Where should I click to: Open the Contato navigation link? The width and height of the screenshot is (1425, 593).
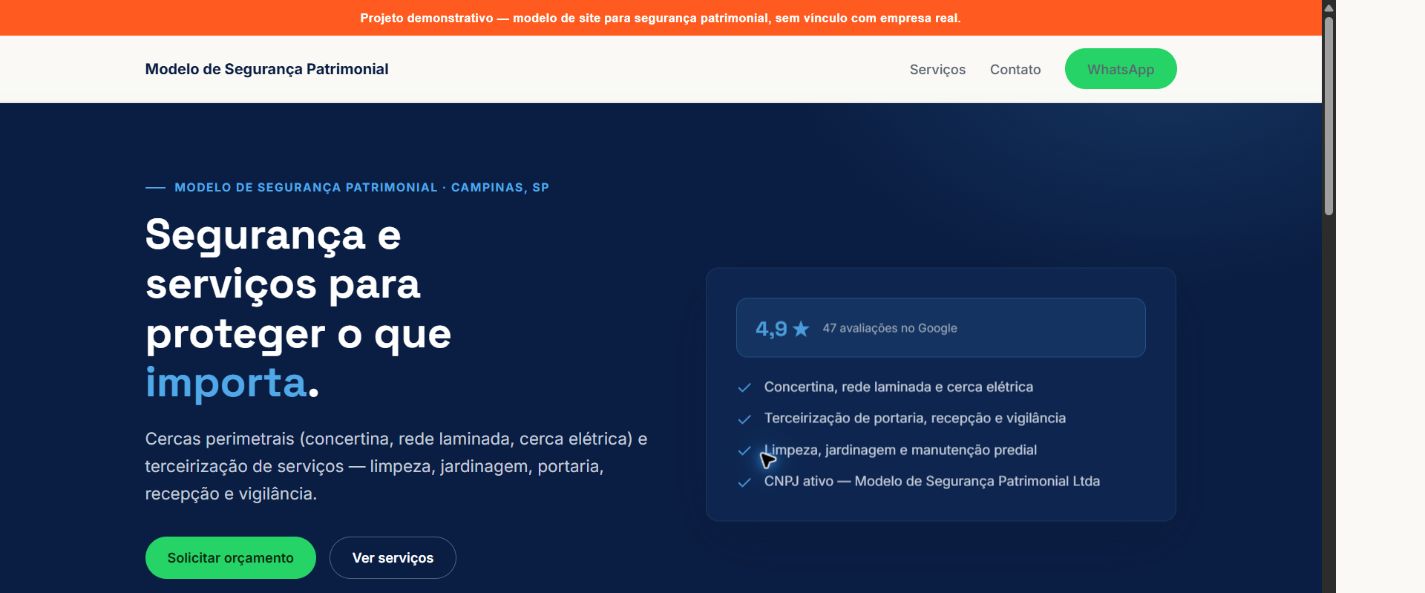[1015, 69]
